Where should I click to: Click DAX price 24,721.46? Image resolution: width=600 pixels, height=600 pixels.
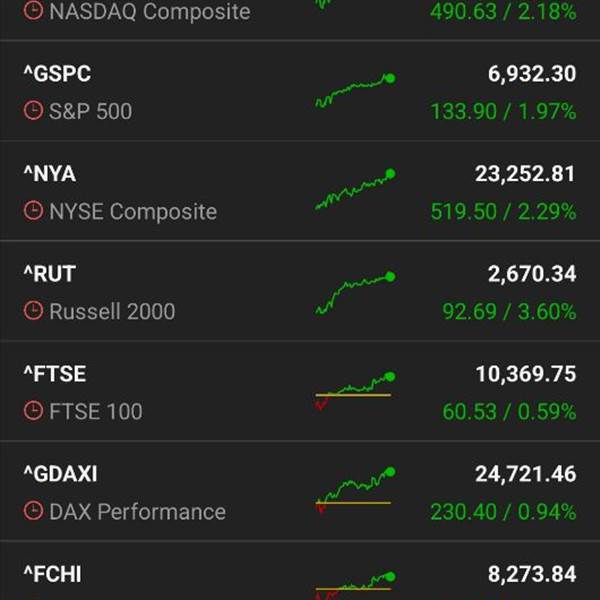pyautogui.click(x=525, y=474)
